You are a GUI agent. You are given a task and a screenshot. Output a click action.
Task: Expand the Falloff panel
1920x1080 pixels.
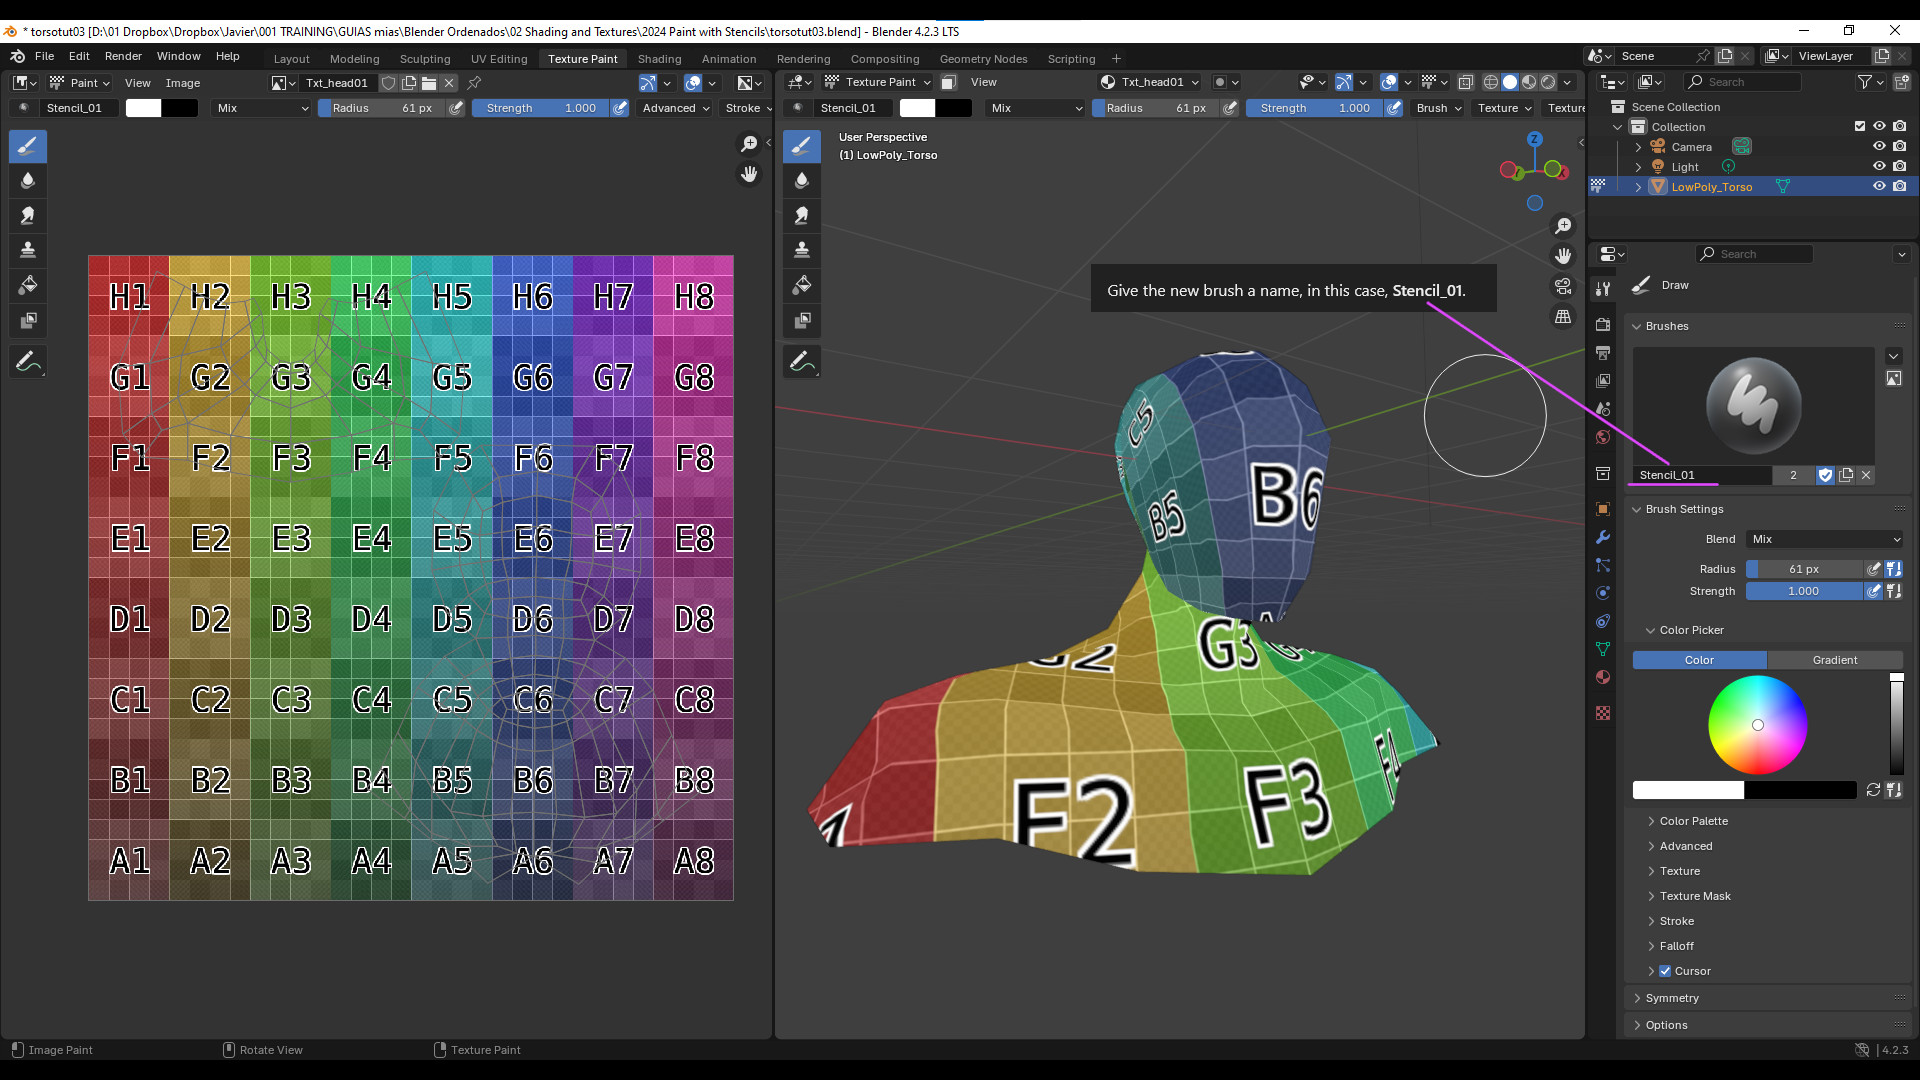(1677, 946)
